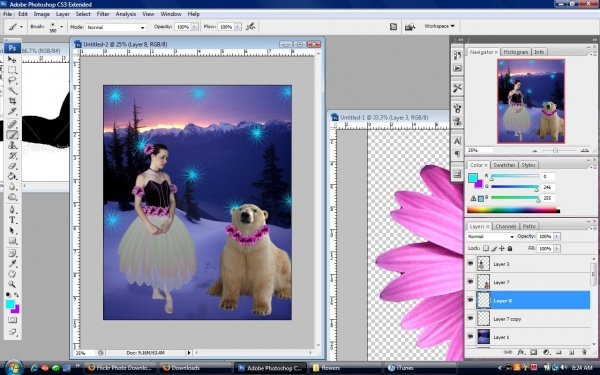Hide Layer 3 with its eye icon

470,264
